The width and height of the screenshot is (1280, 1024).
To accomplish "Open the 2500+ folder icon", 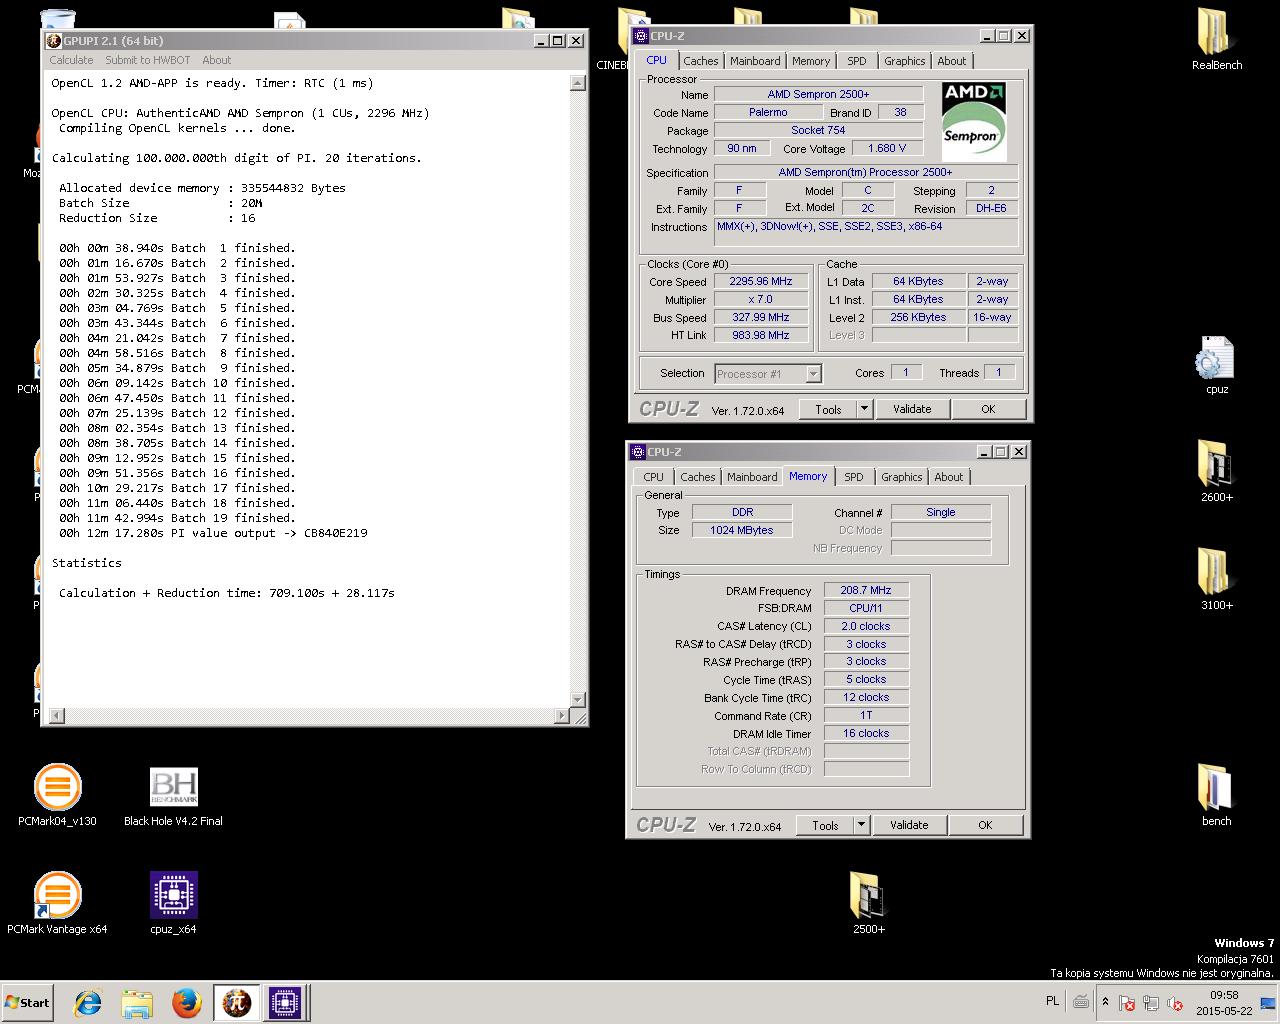I will click(x=868, y=902).
